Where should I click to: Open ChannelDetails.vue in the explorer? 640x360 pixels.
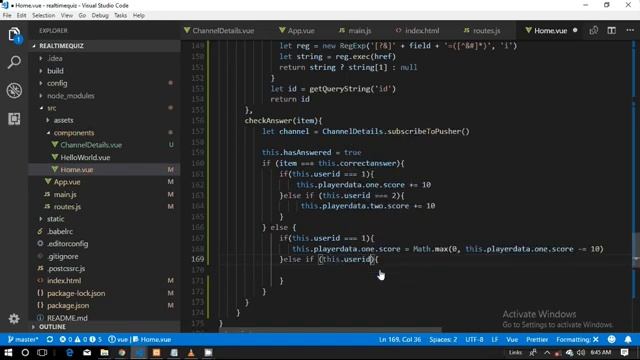pyautogui.click(x=91, y=145)
